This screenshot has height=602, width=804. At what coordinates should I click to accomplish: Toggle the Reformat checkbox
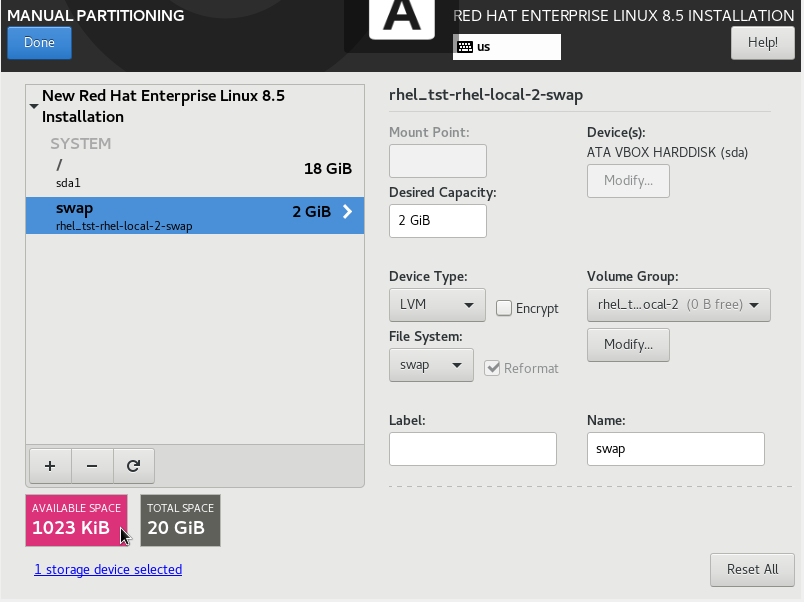492,368
